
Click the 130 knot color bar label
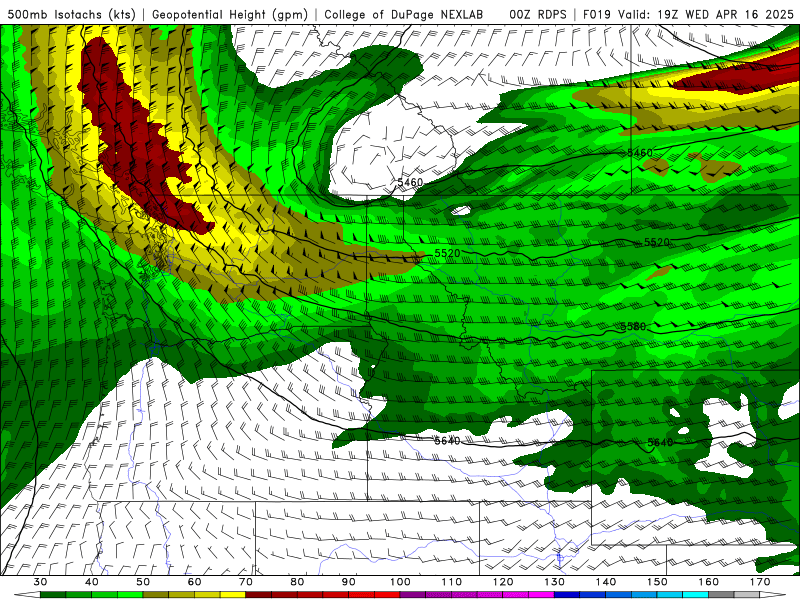[x=554, y=582]
